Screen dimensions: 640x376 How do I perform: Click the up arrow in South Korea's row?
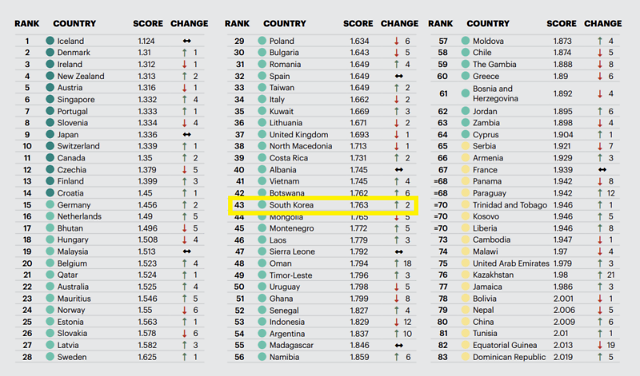(396, 205)
